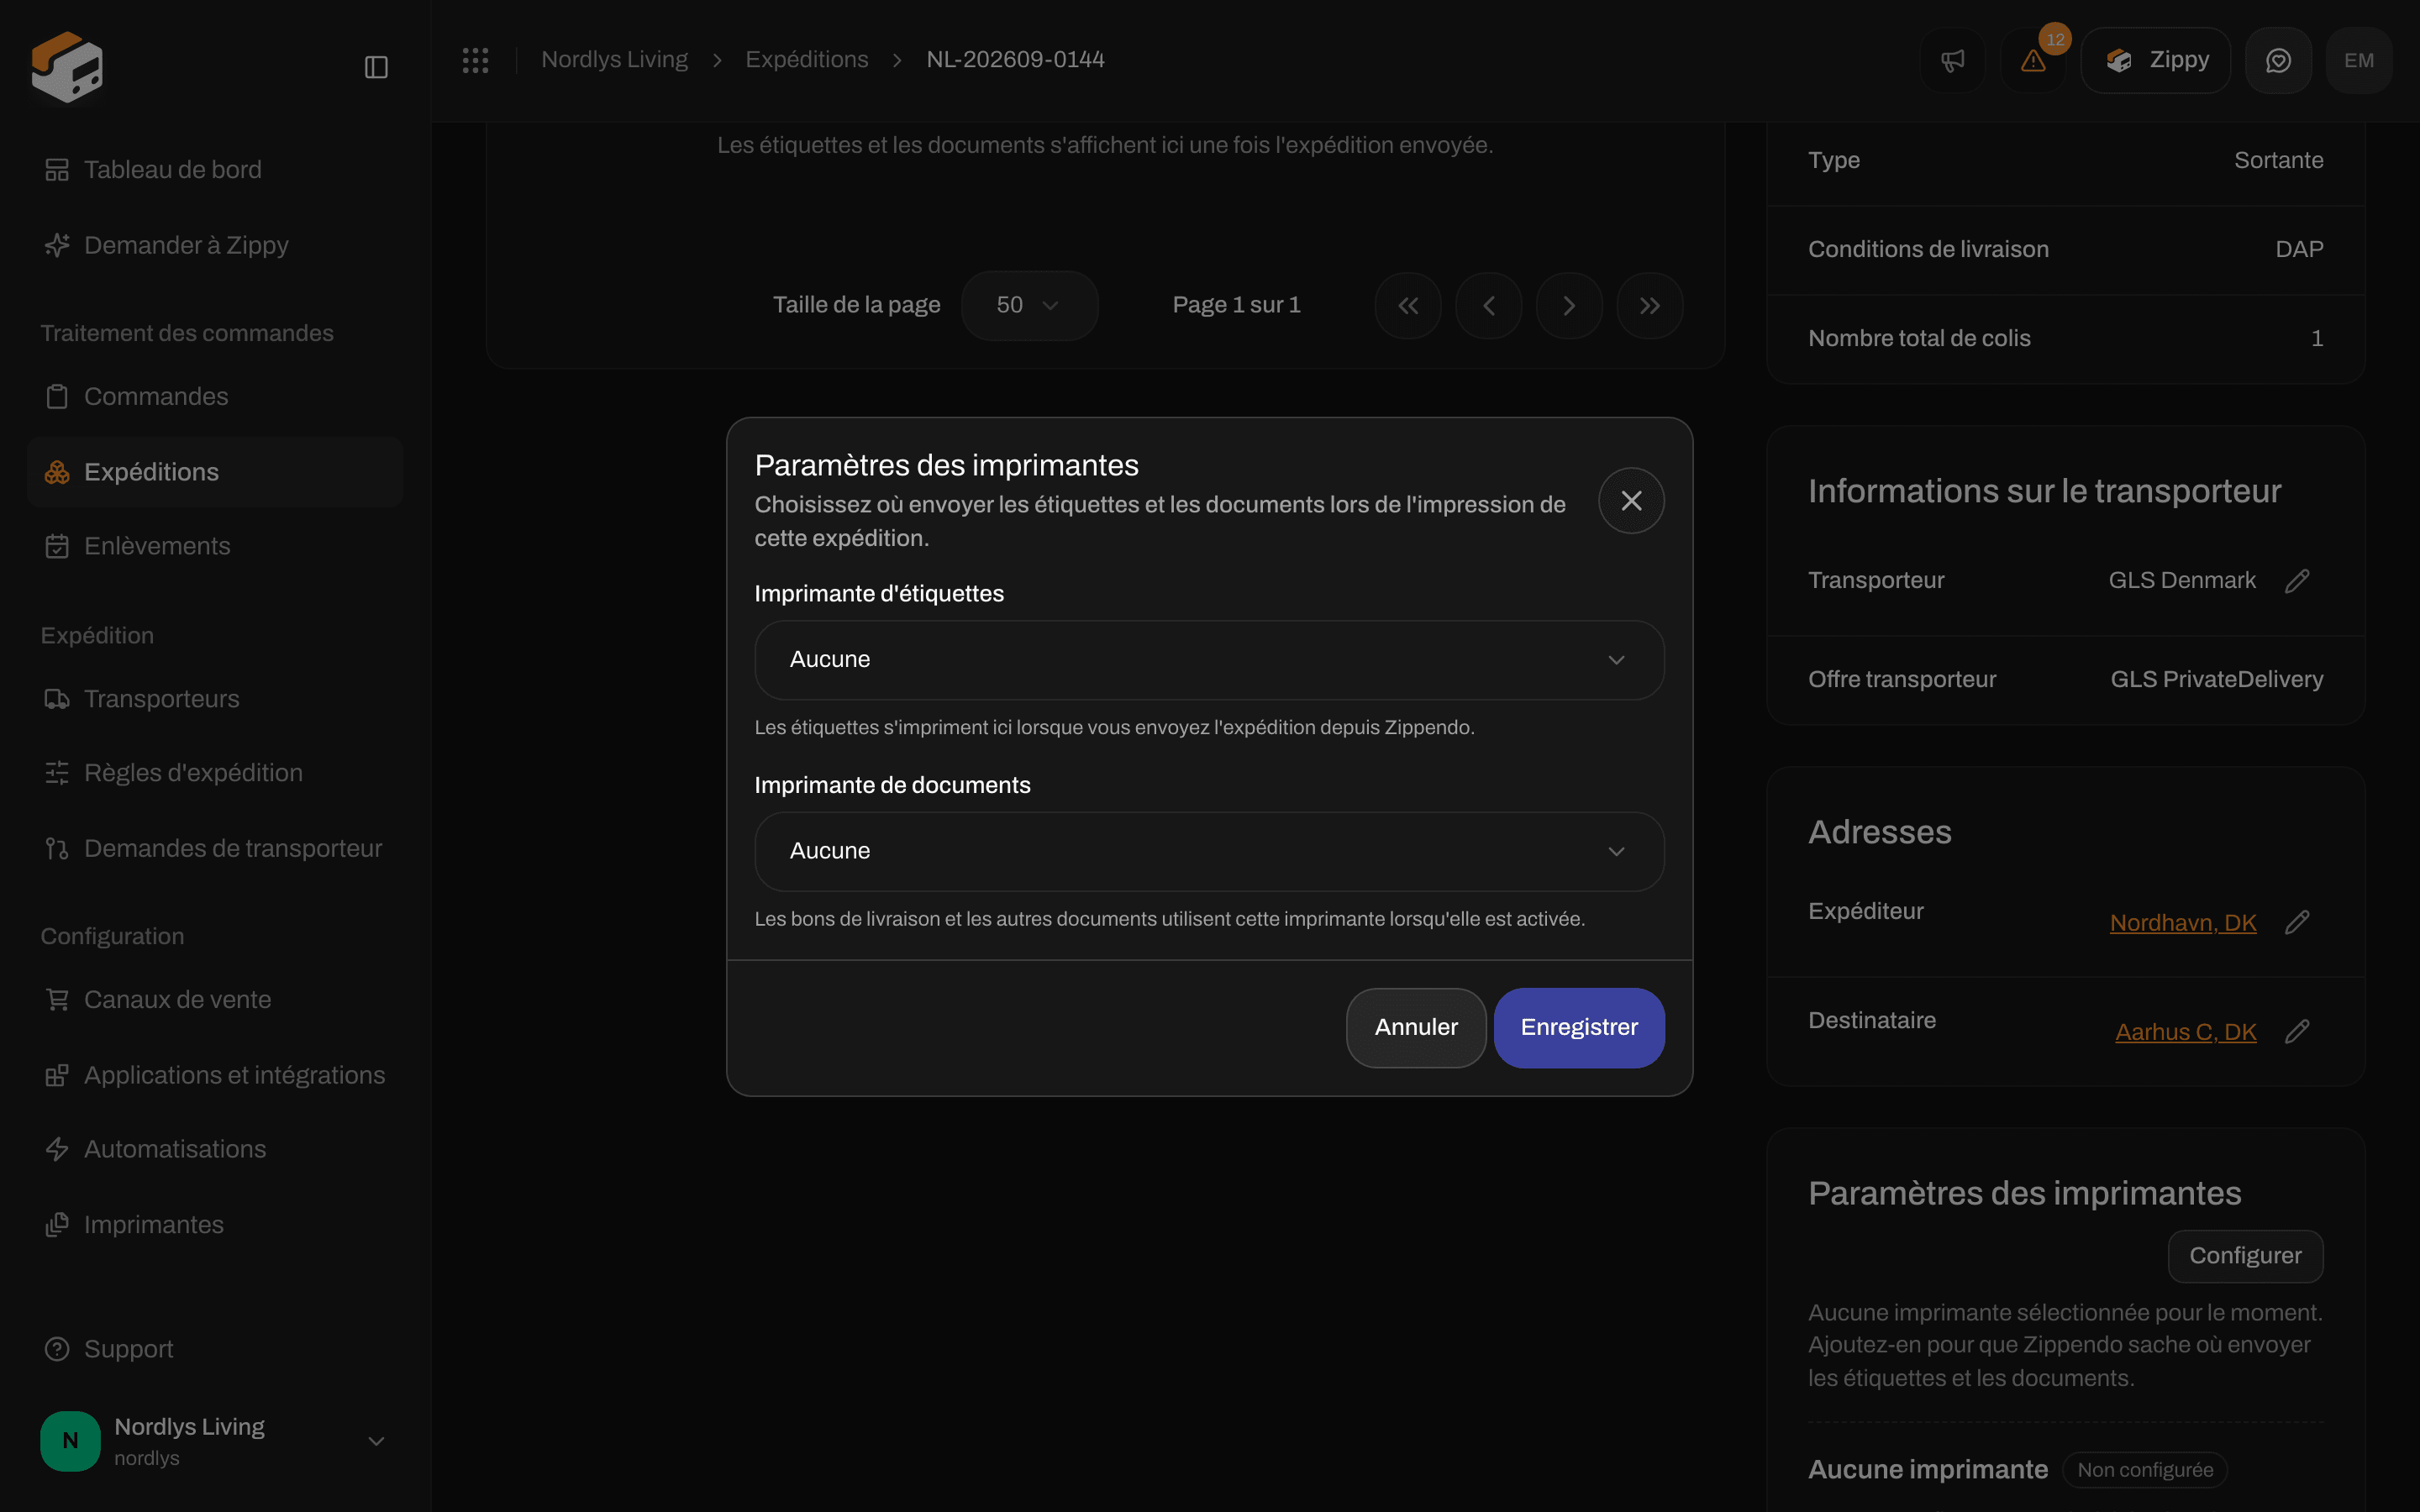Collapse the sidebar with the panel icon
This screenshot has width=2420, height=1512.
click(x=376, y=67)
